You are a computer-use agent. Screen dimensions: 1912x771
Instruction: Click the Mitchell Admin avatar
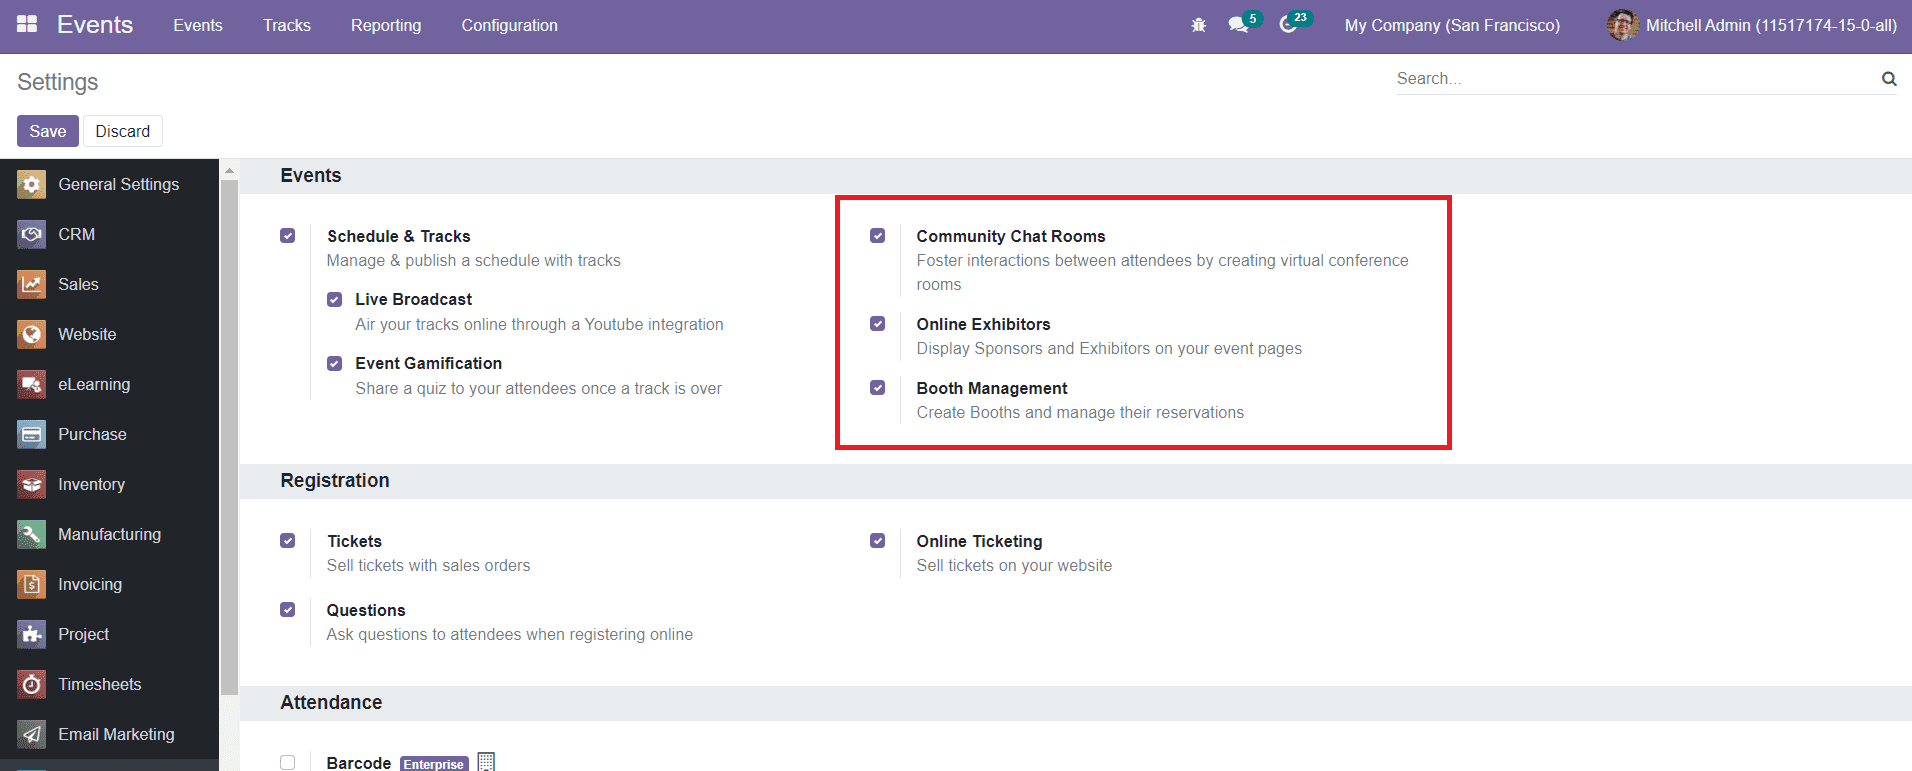[1622, 25]
